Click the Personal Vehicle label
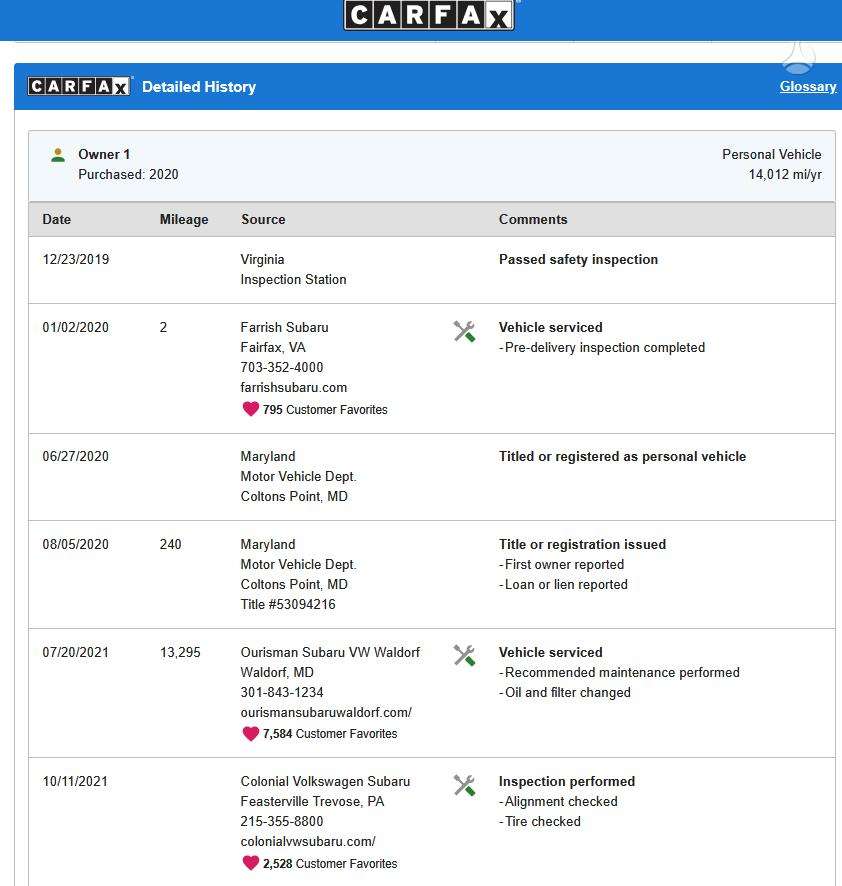Image resolution: width=842 pixels, height=886 pixels. [771, 154]
